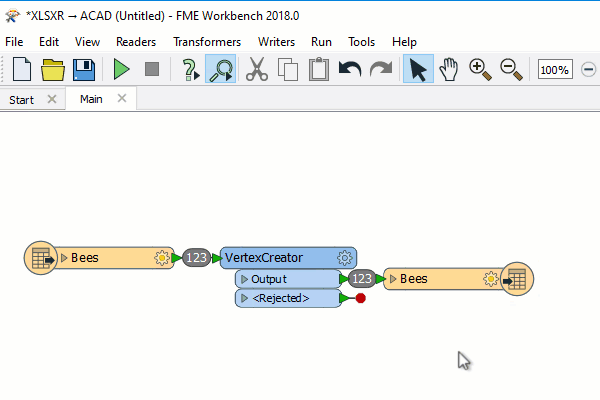Viewport: 600px width, 400px height.
Task: Expand the VertexCreator Output port
Action: click(x=244, y=279)
